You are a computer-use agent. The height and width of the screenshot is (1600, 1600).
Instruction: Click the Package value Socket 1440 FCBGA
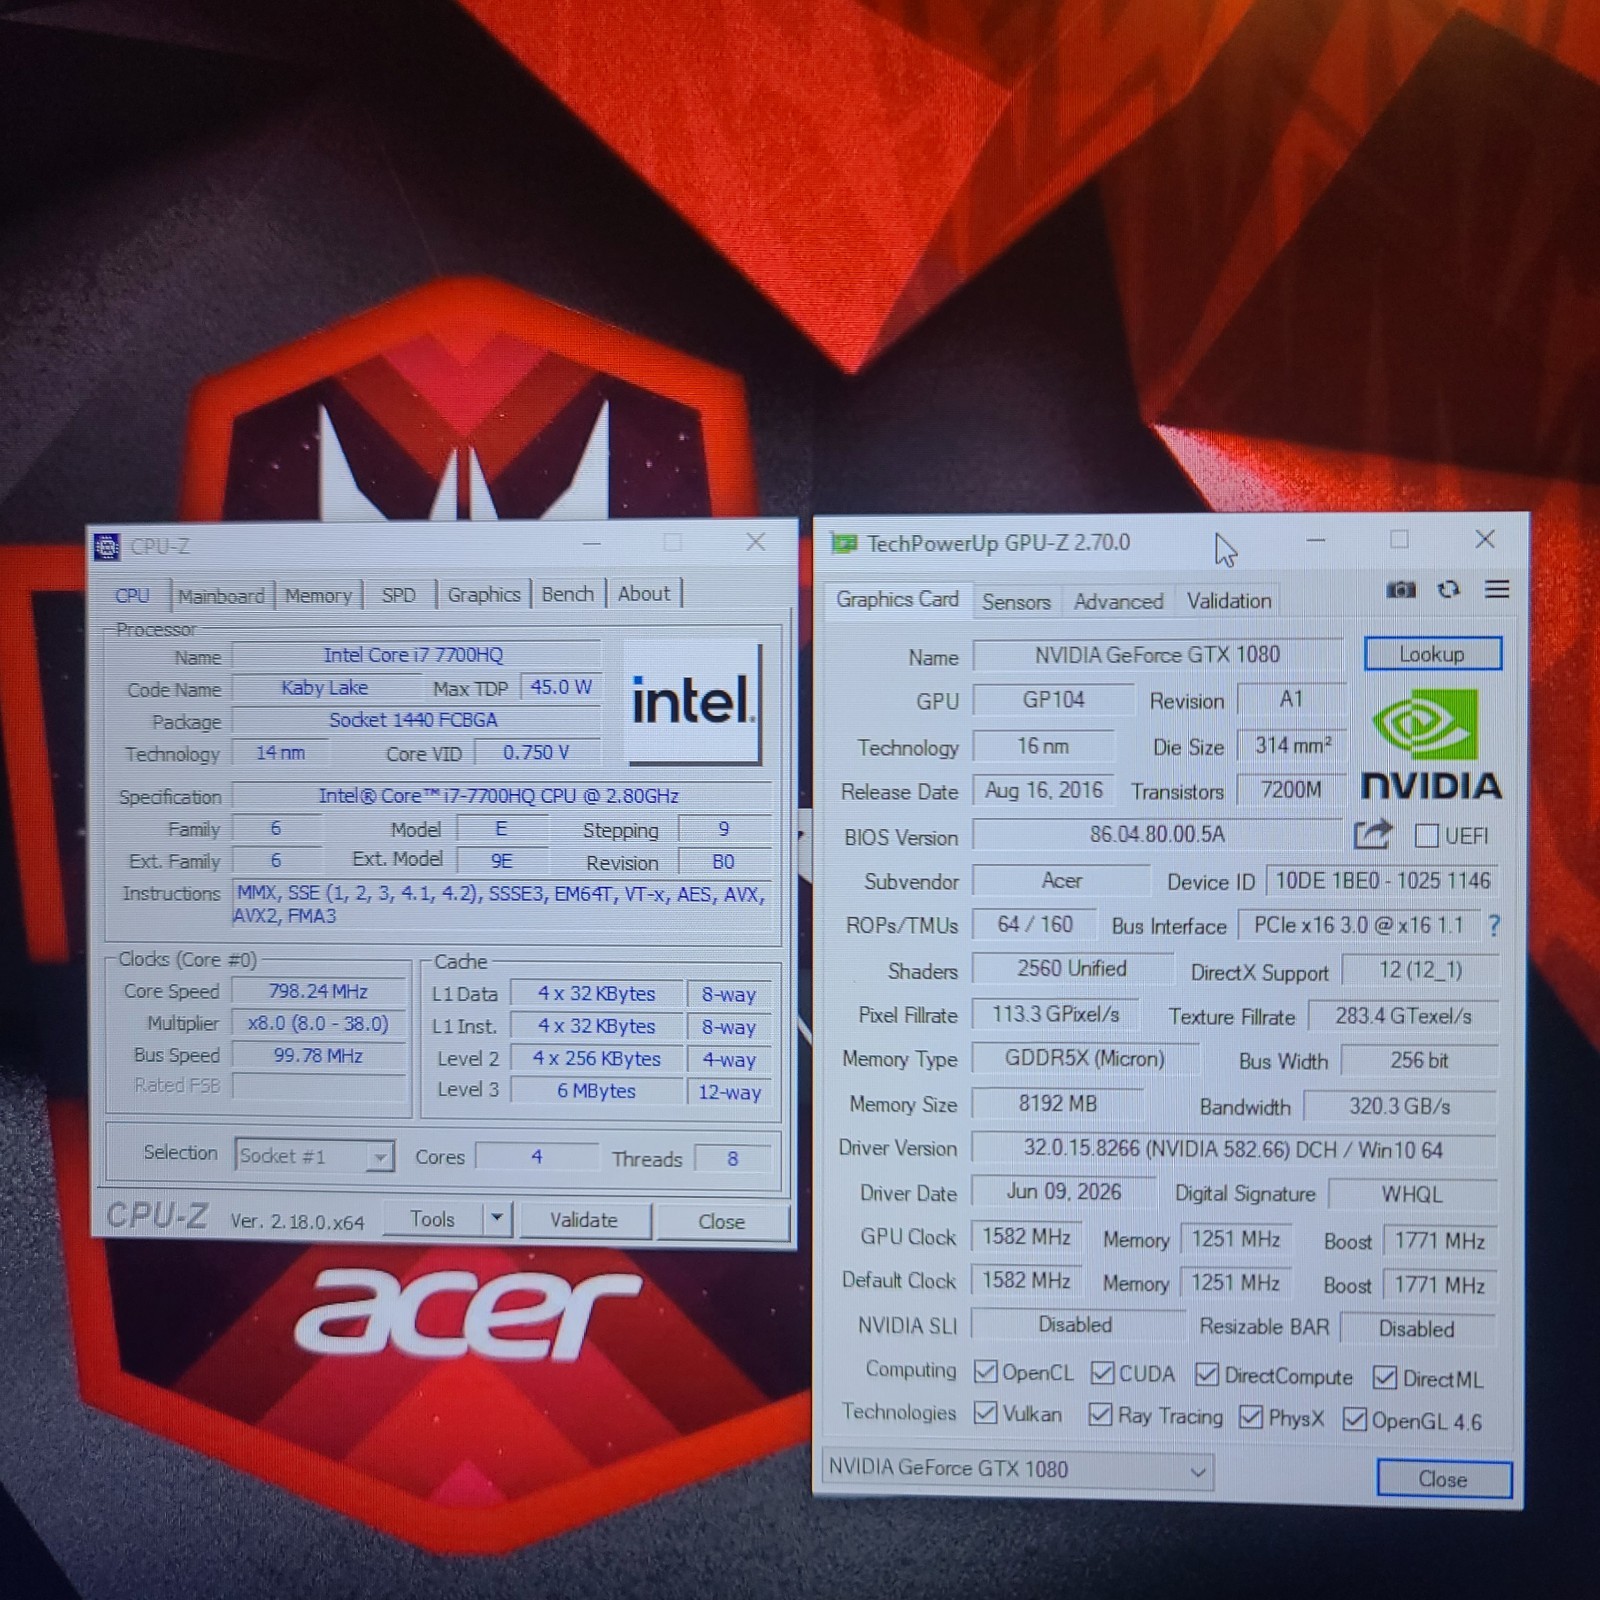(414, 720)
